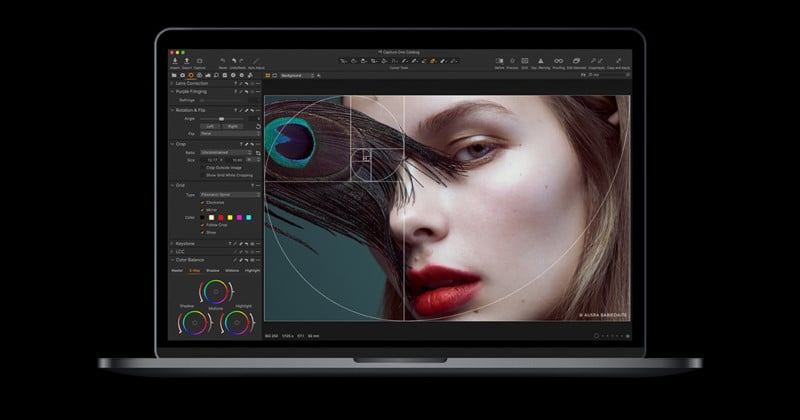This screenshot has width=800, height=420.
Task: Pick the yellow grid color swatch
Action: (x=230, y=217)
